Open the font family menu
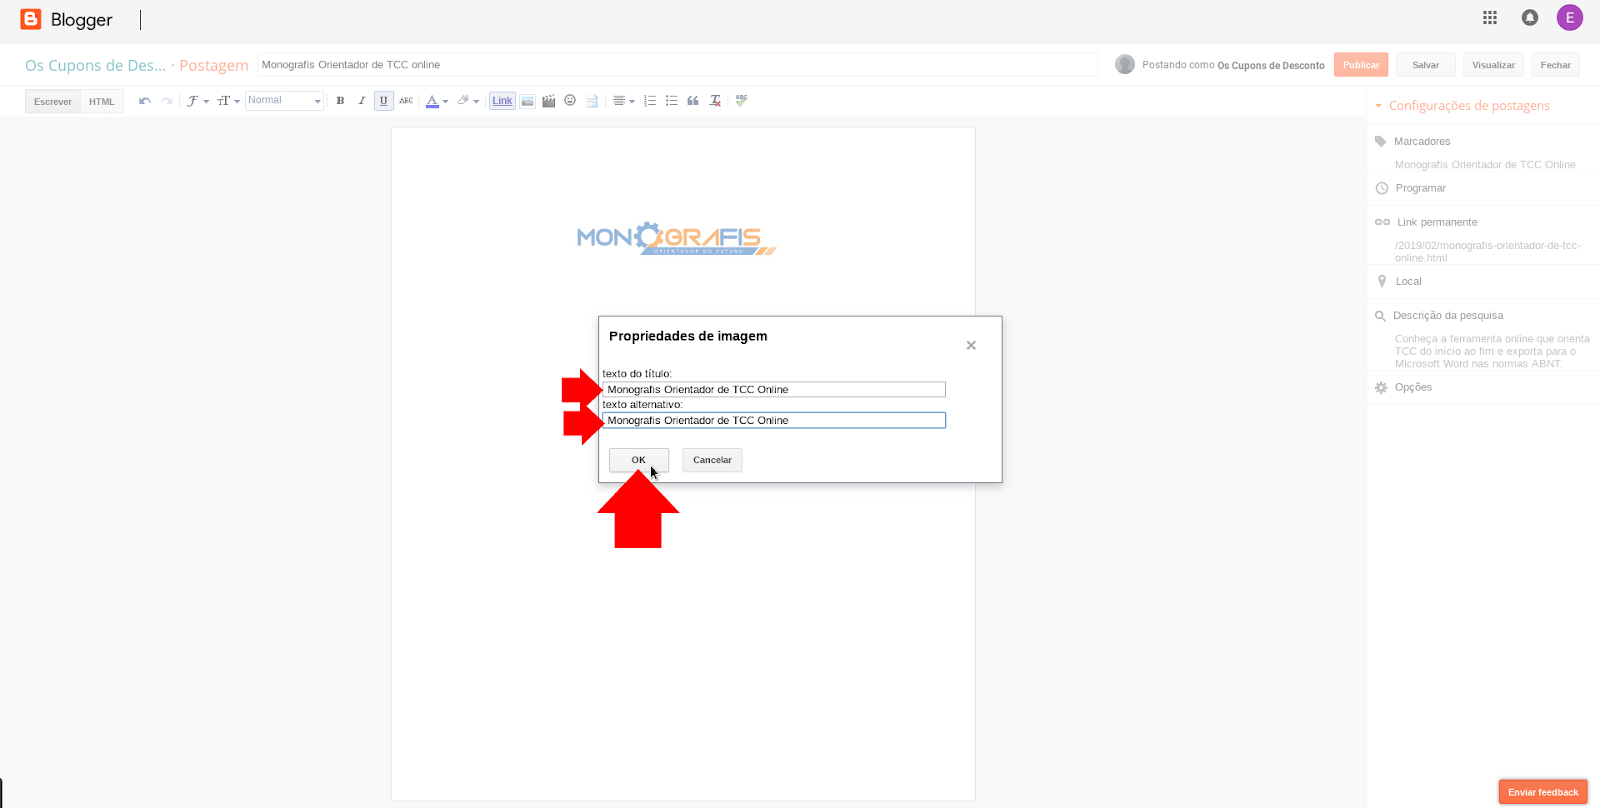Image resolution: width=1600 pixels, height=808 pixels. coord(197,101)
